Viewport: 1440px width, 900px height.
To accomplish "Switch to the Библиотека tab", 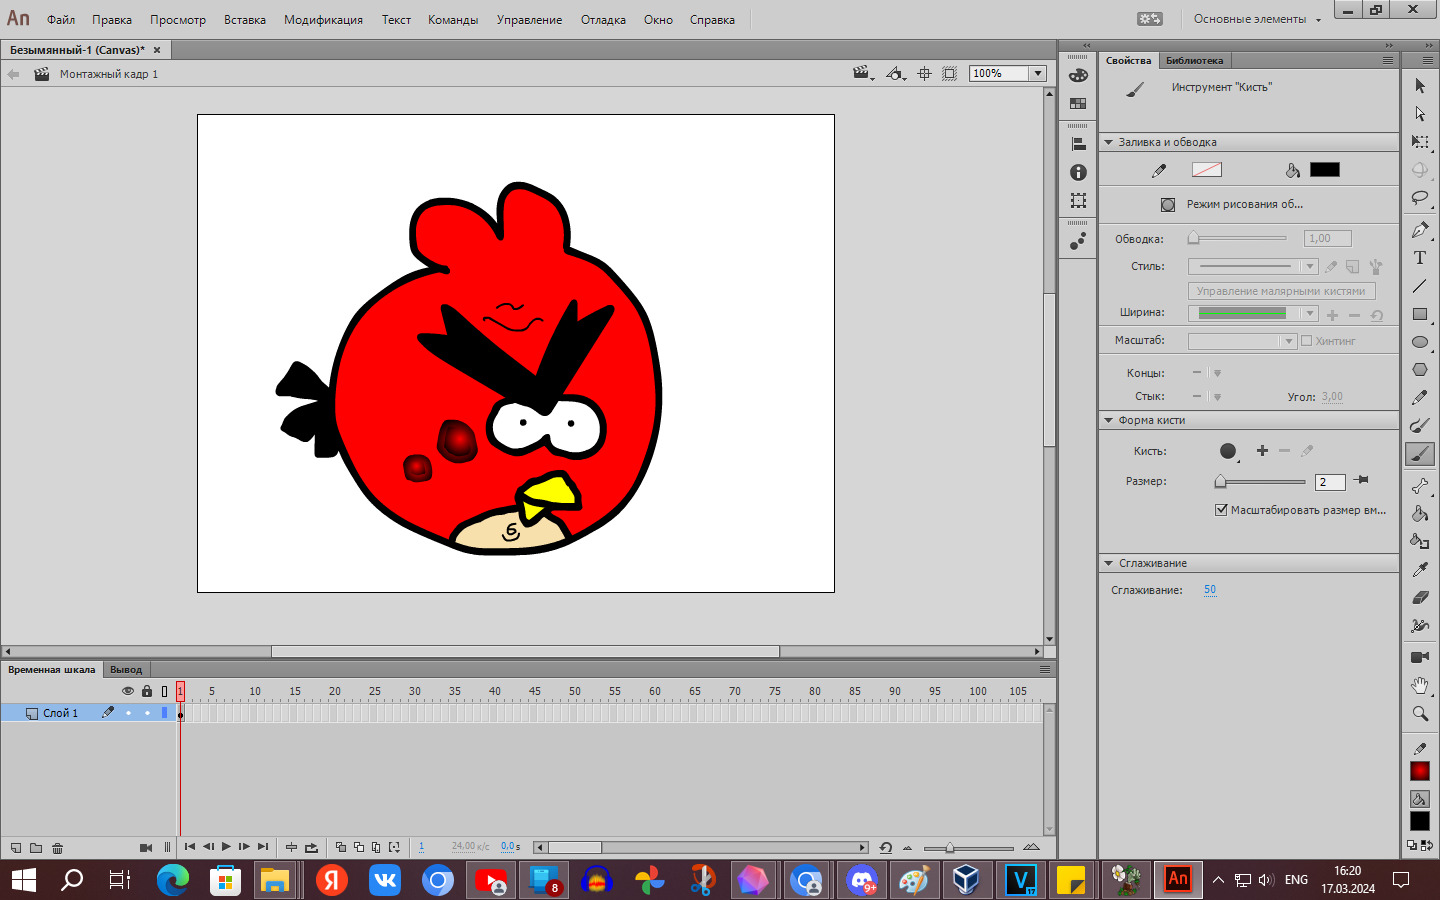I will (1194, 61).
